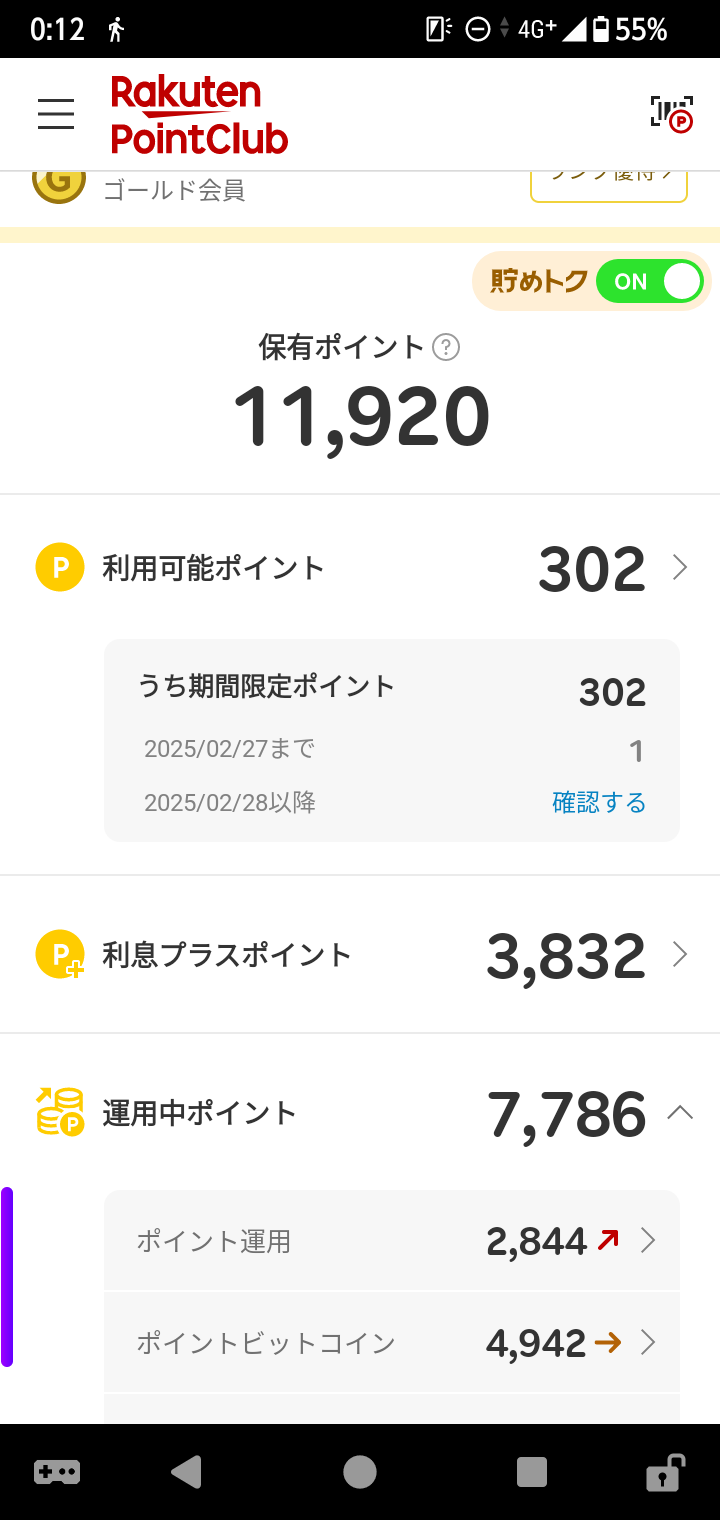
Task: Tap the purple vertical bar on the left edge
Action: tap(7, 1276)
